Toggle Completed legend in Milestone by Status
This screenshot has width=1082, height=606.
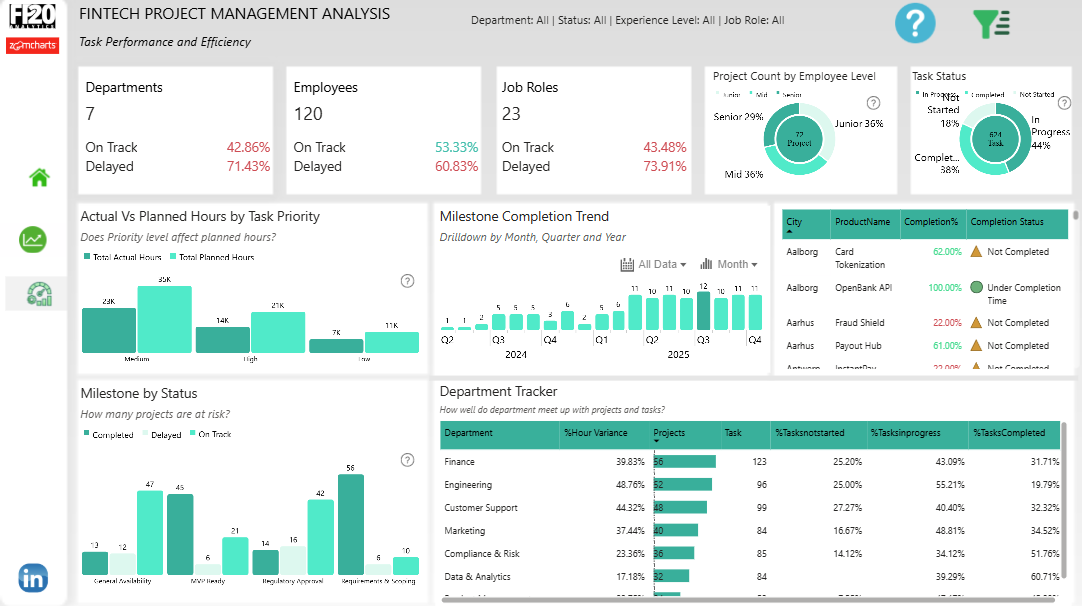point(108,434)
